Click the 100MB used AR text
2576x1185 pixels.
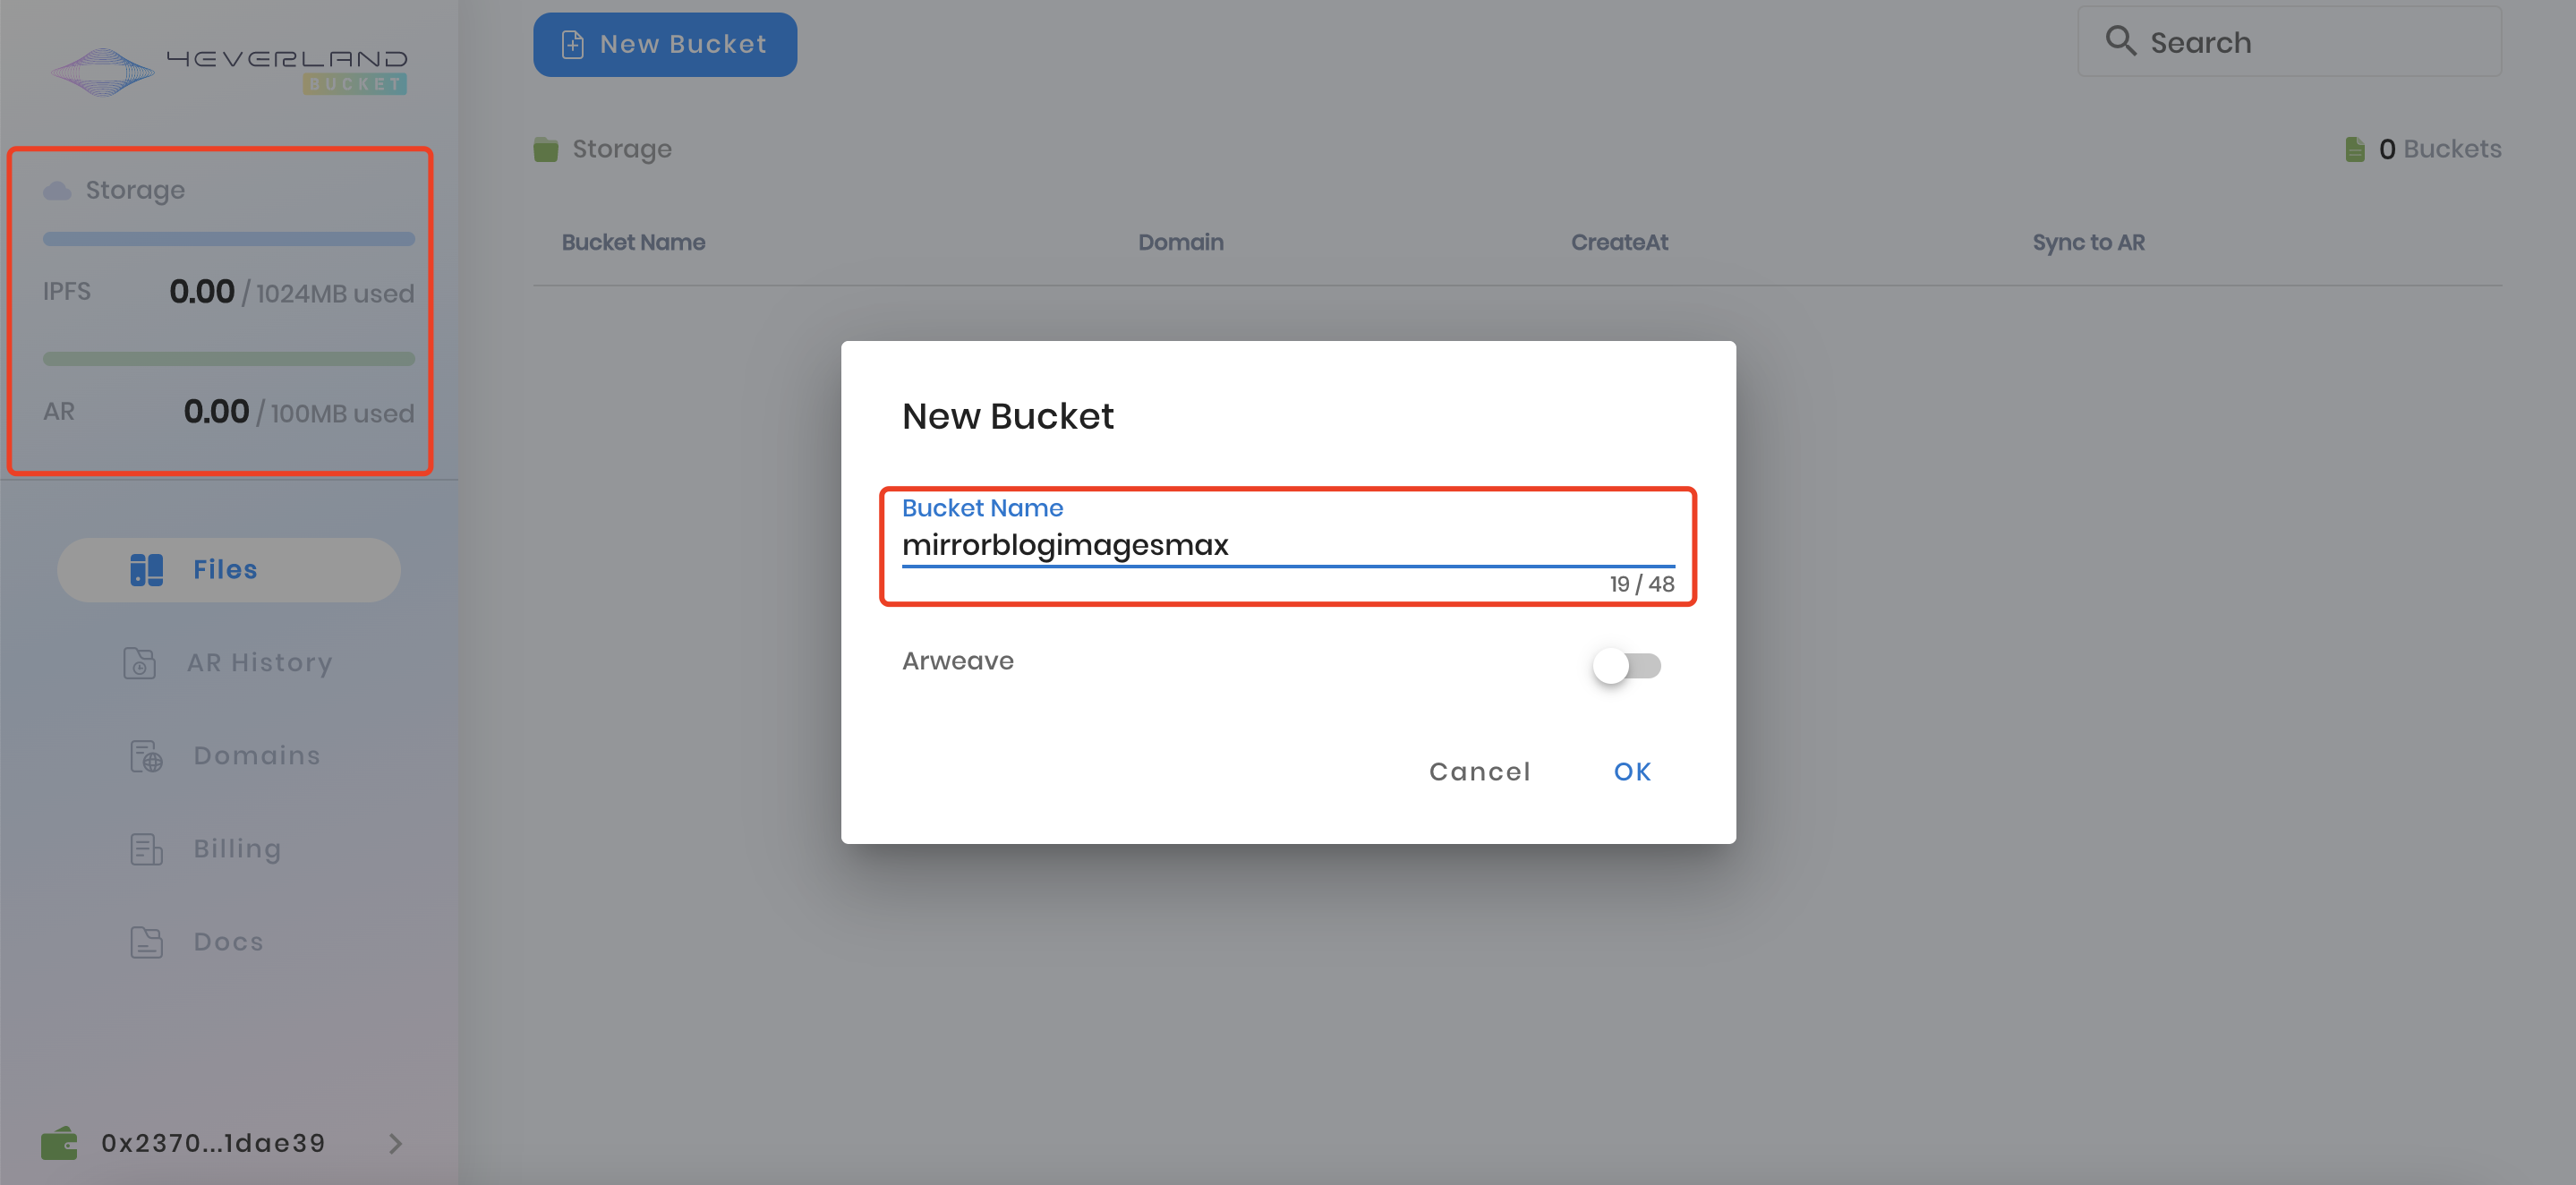(342, 414)
